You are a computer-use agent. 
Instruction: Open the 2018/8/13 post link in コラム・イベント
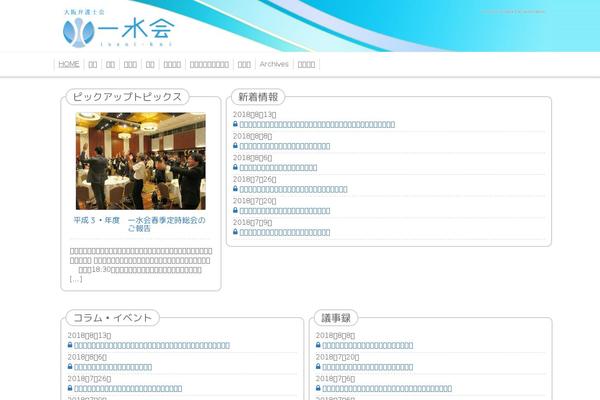pyautogui.click(x=152, y=345)
